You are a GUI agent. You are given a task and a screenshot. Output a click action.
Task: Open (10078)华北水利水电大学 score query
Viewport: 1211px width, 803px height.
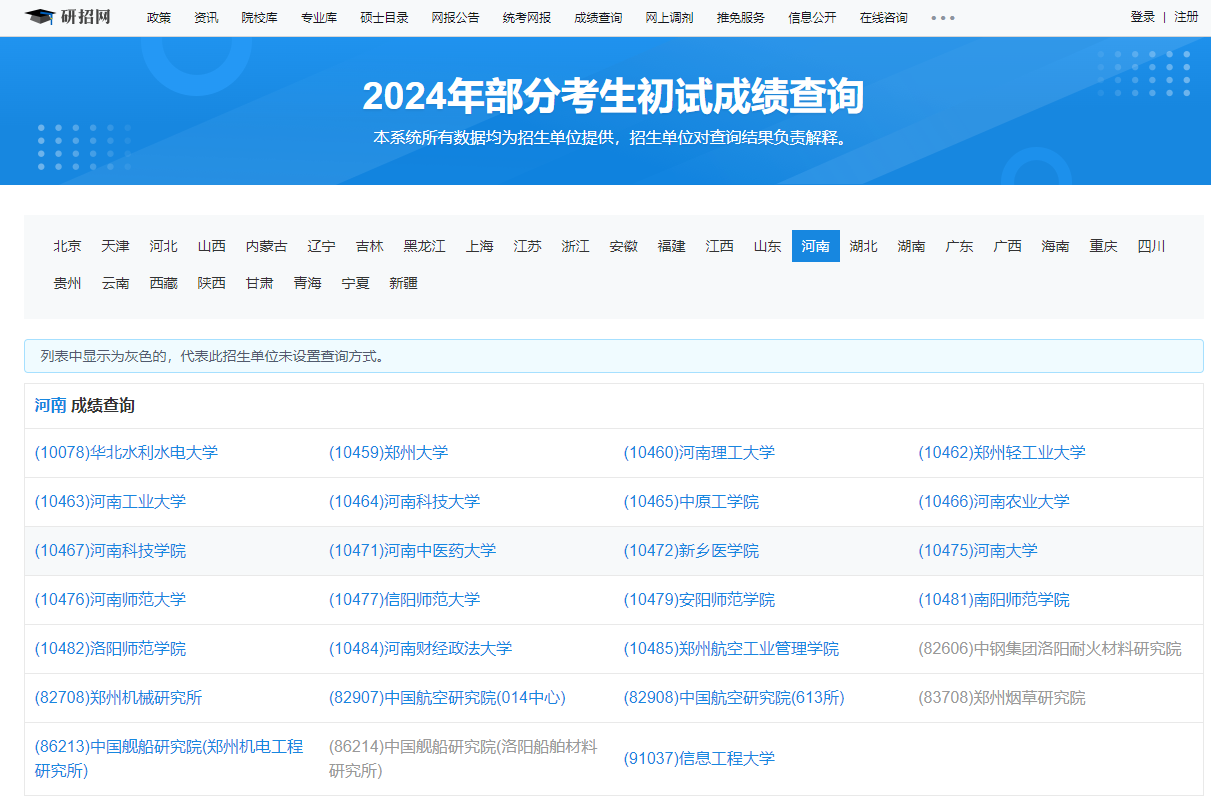(126, 452)
